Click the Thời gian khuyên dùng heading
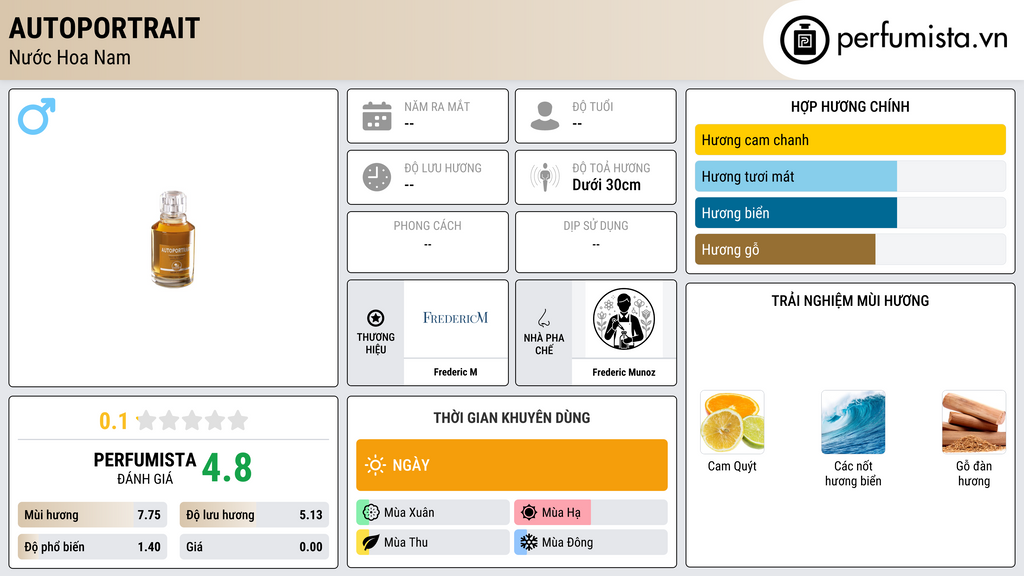Image resolution: width=1024 pixels, height=576 pixels. [512, 418]
